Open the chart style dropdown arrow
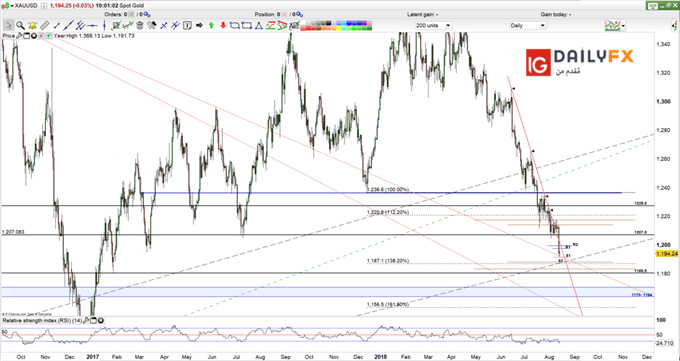The height and width of the screenshot is (361, 680). click(12, 6)
